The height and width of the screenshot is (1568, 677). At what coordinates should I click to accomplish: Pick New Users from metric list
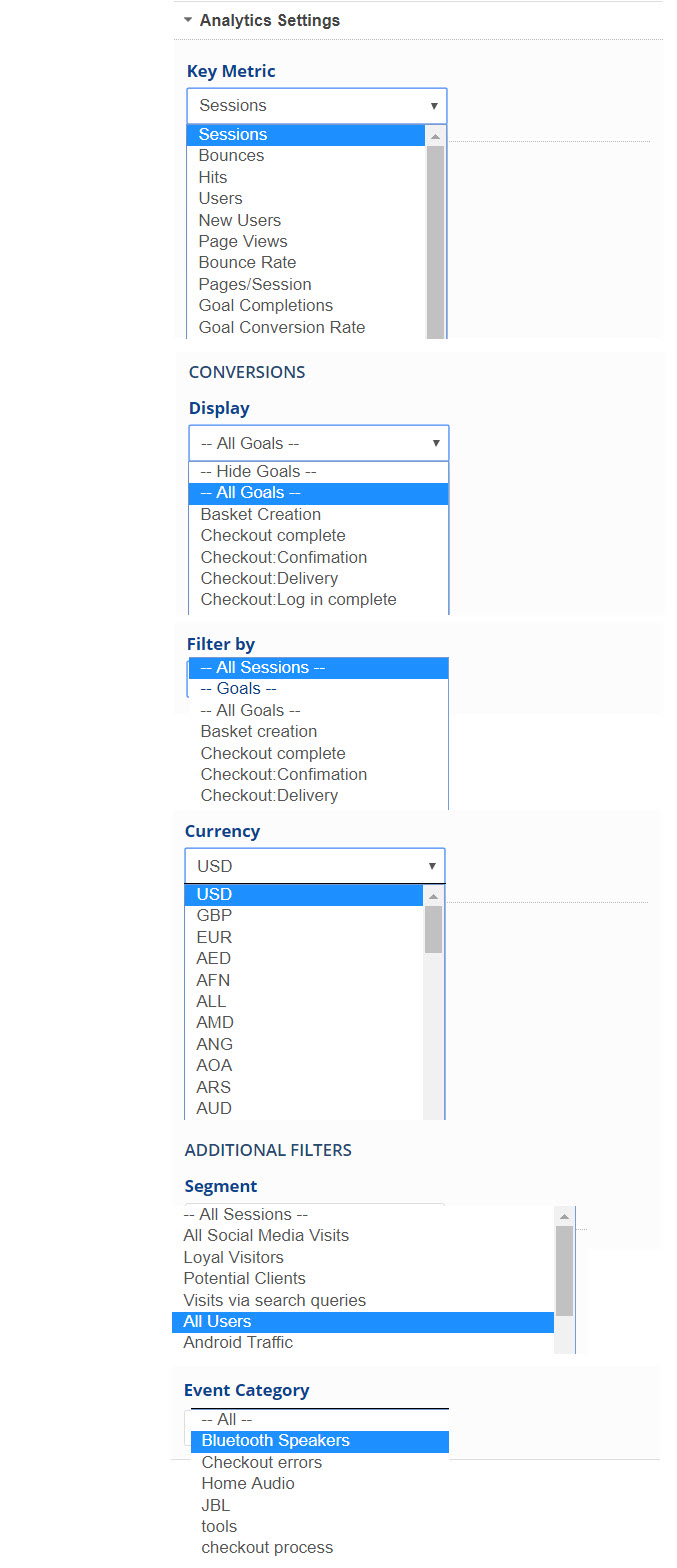coord(239,220)
